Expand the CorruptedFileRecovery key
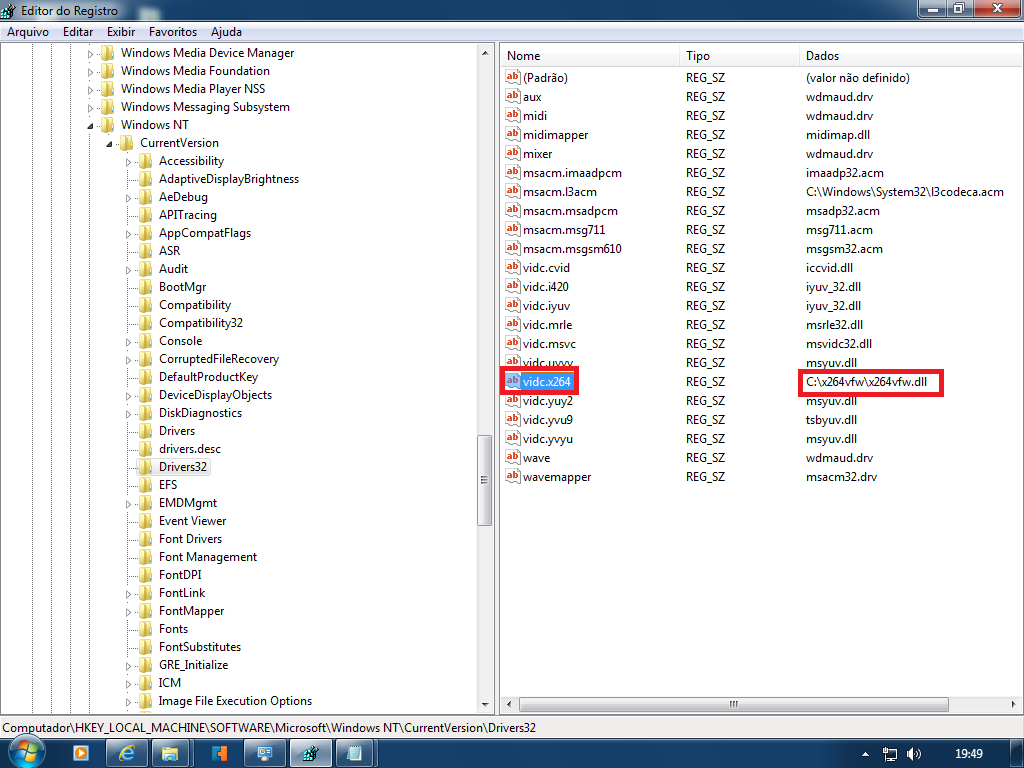Screen dimensions: 1024x768 click(x=128, y=360)
